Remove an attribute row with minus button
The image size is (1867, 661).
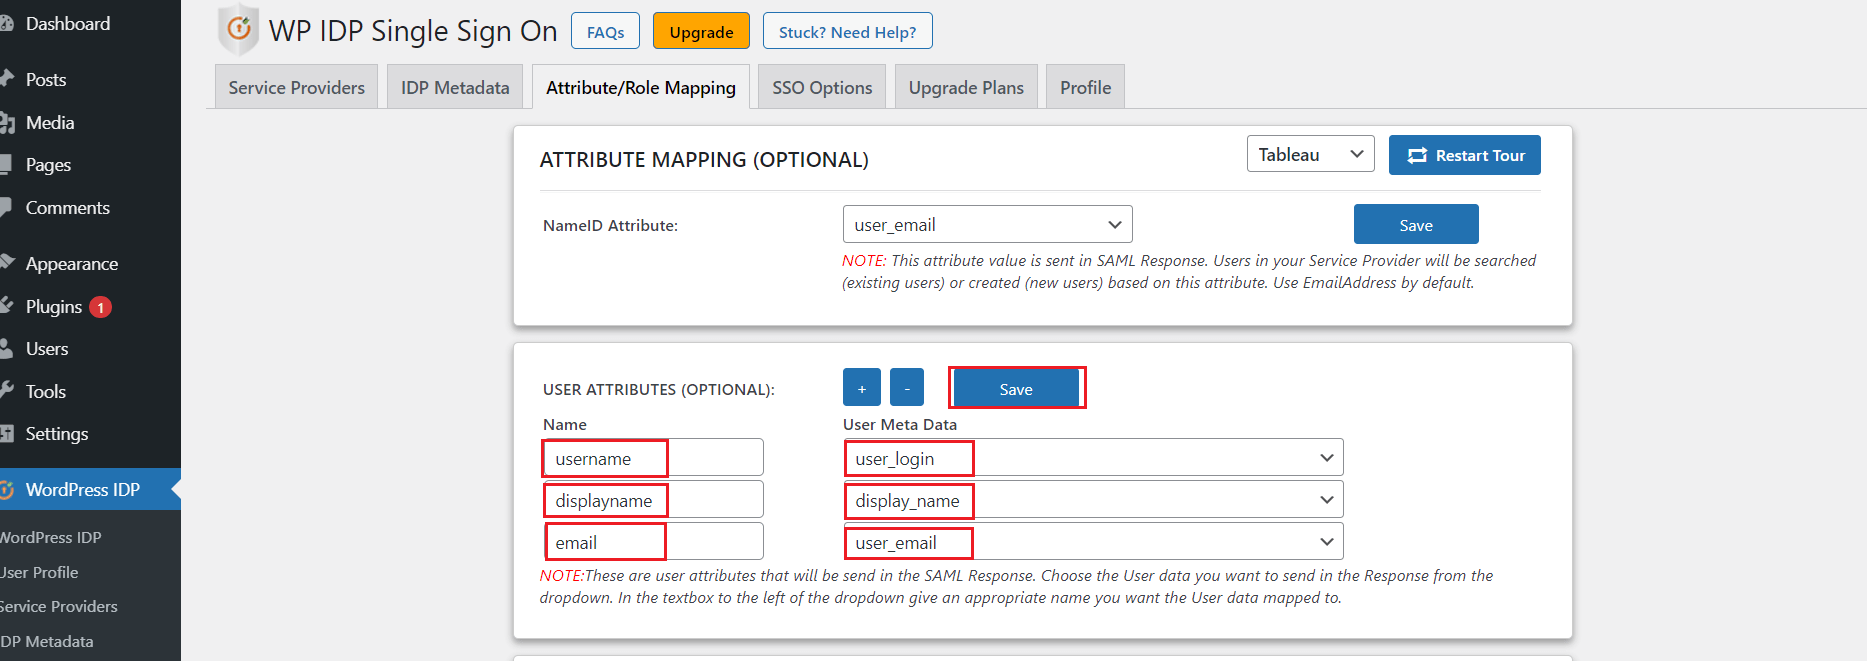pyautogui.click(x=907, y=388)
